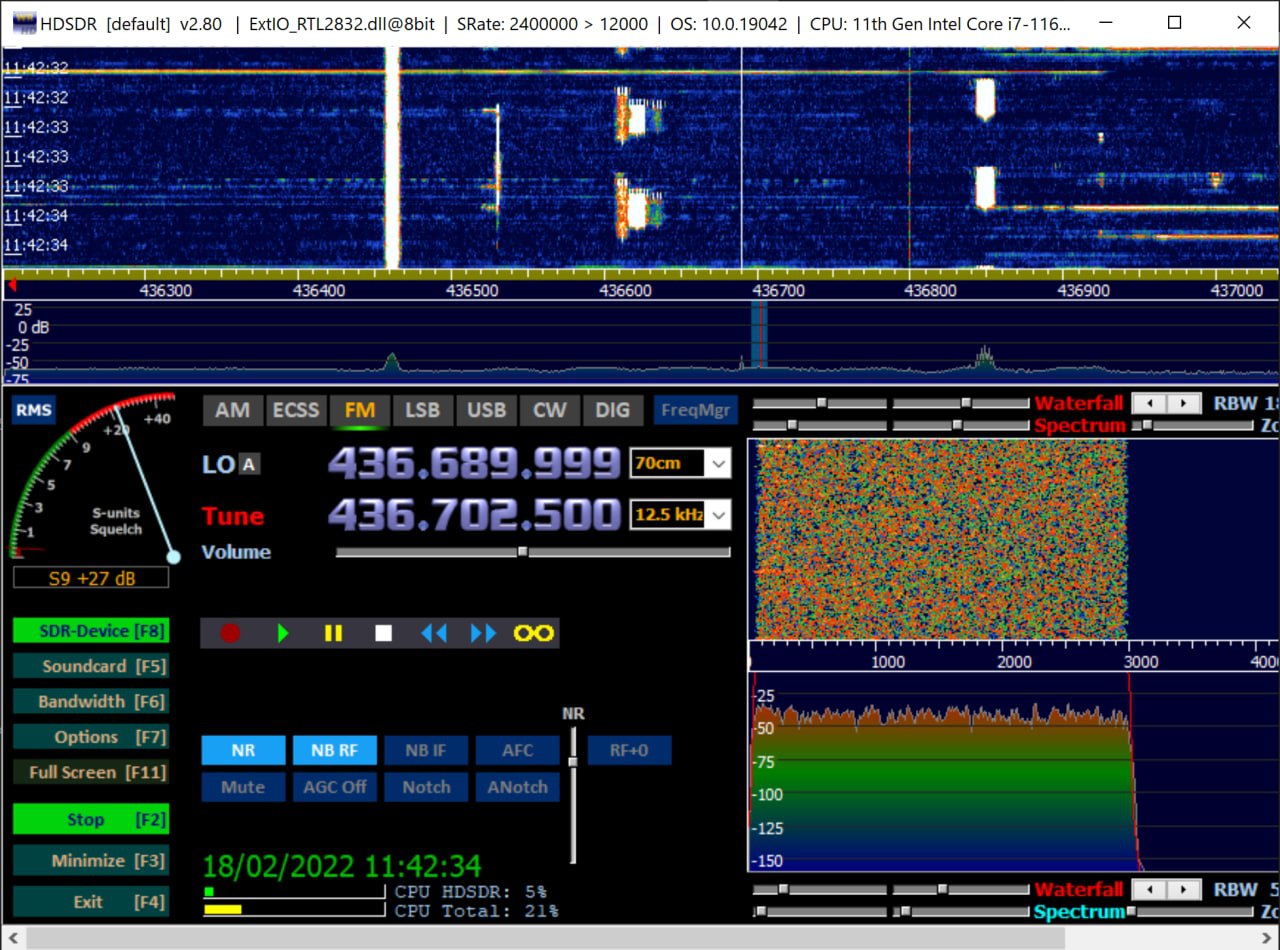Disable the NB RF noise blanker

[334, 751]
